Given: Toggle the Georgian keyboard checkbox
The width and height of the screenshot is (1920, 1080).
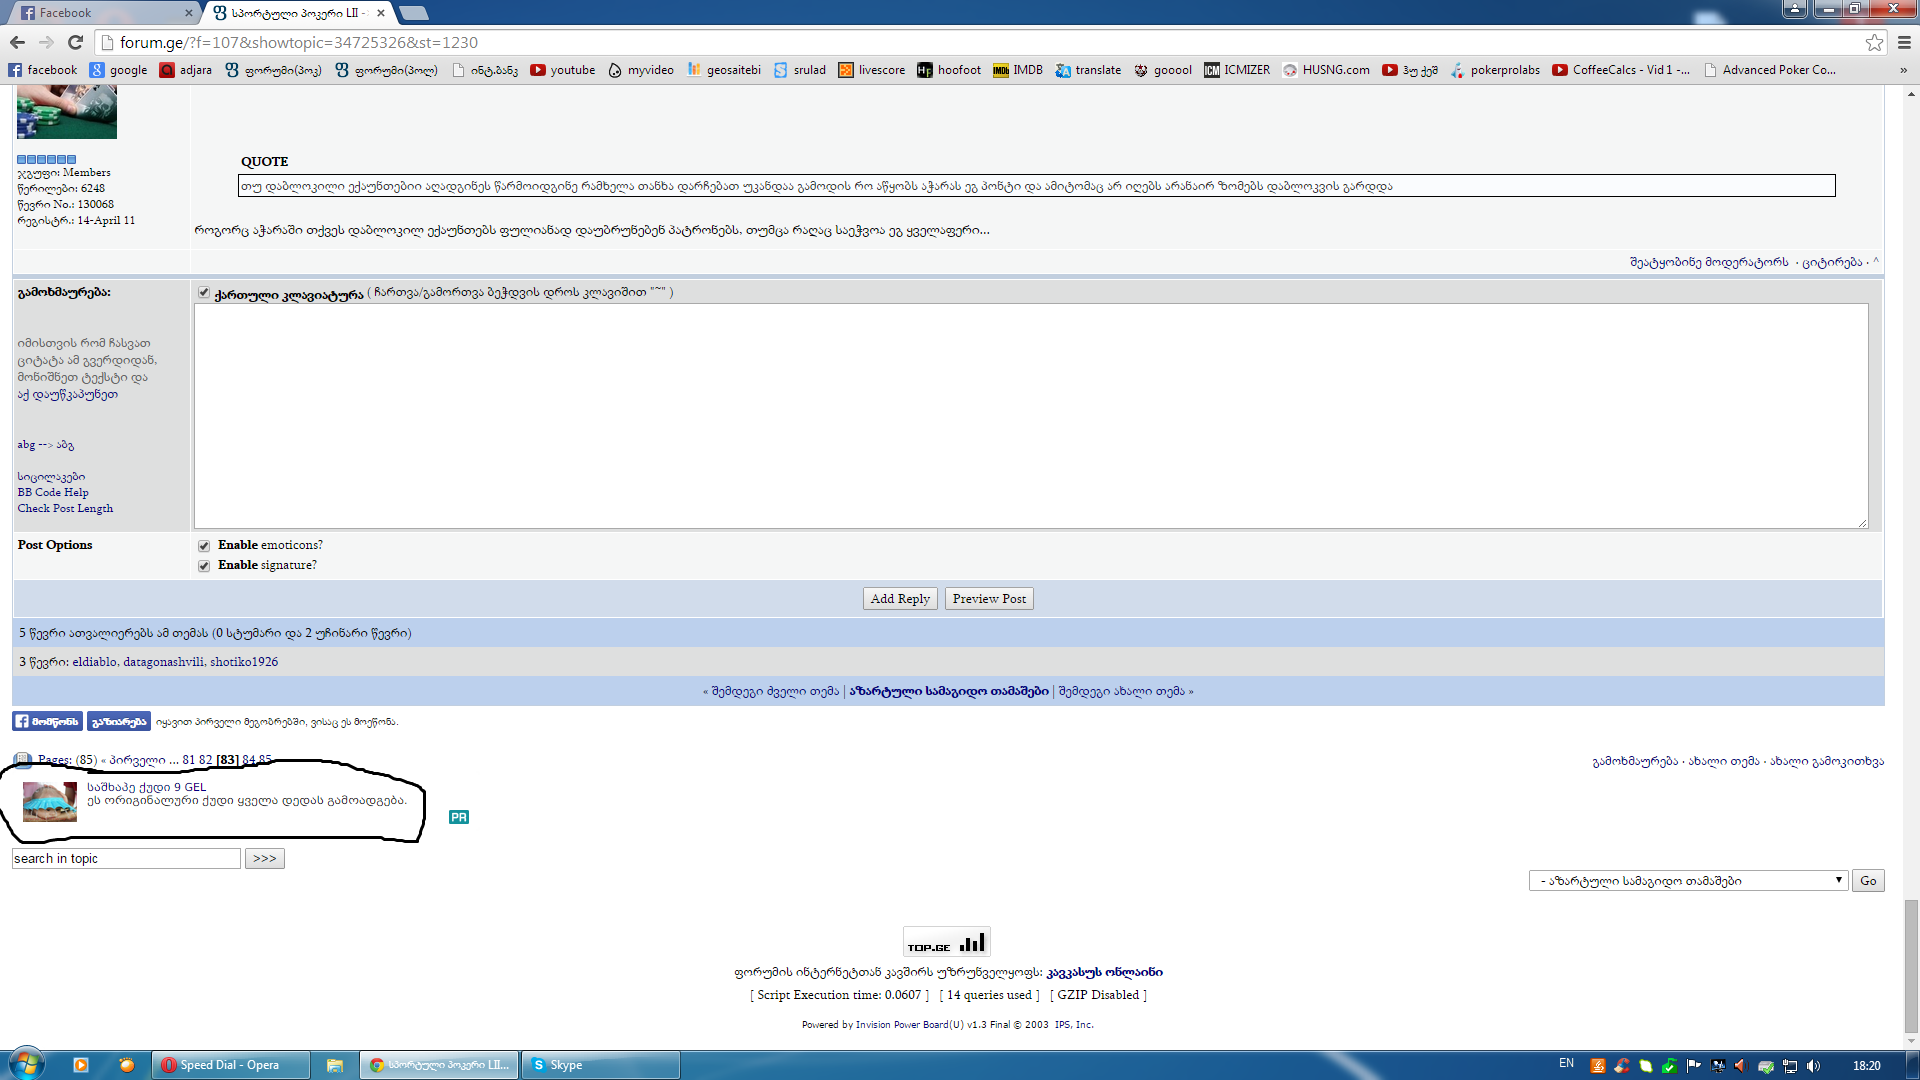Looking at the screenshot, I should pos(204,293).
